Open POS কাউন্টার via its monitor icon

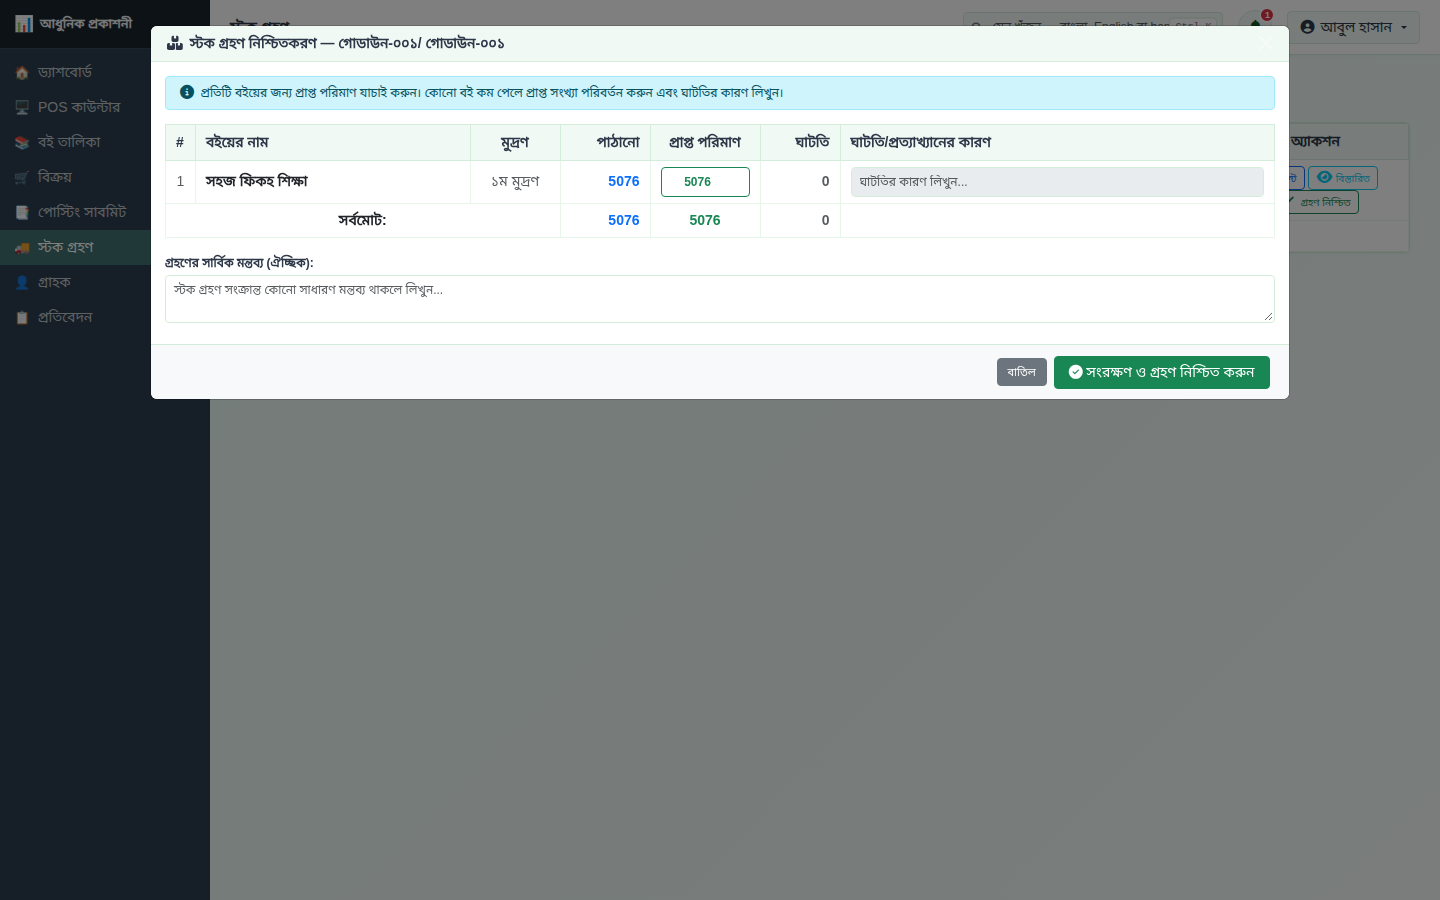coord(22,108)
